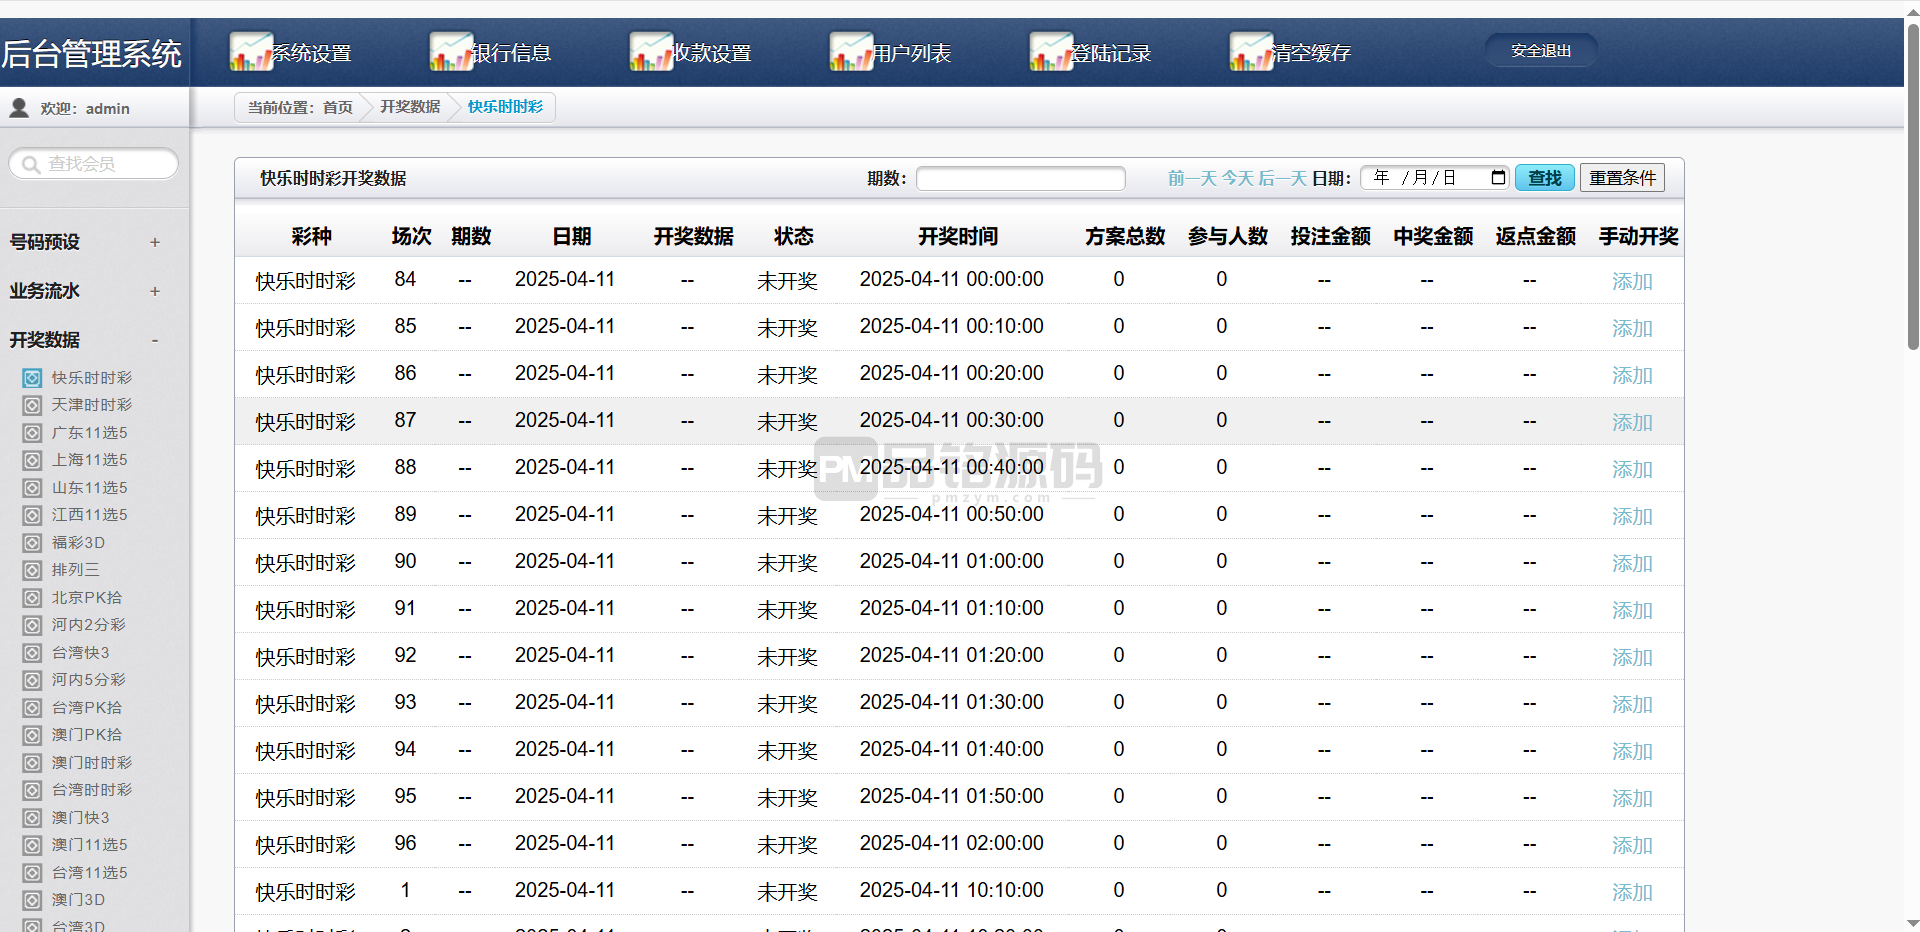Click the icon beside 澳门3D

(x=32, y=900)
